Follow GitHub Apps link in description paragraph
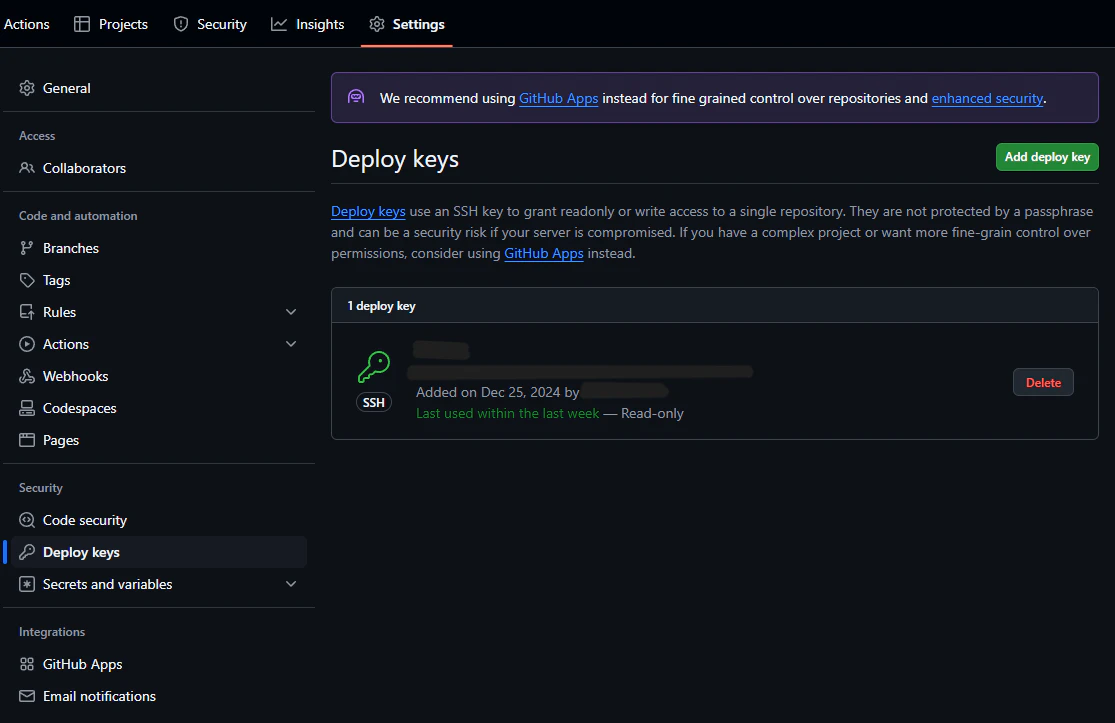Screen dimensions: 1115x723 pyautogui.click(x=543, y=253)
